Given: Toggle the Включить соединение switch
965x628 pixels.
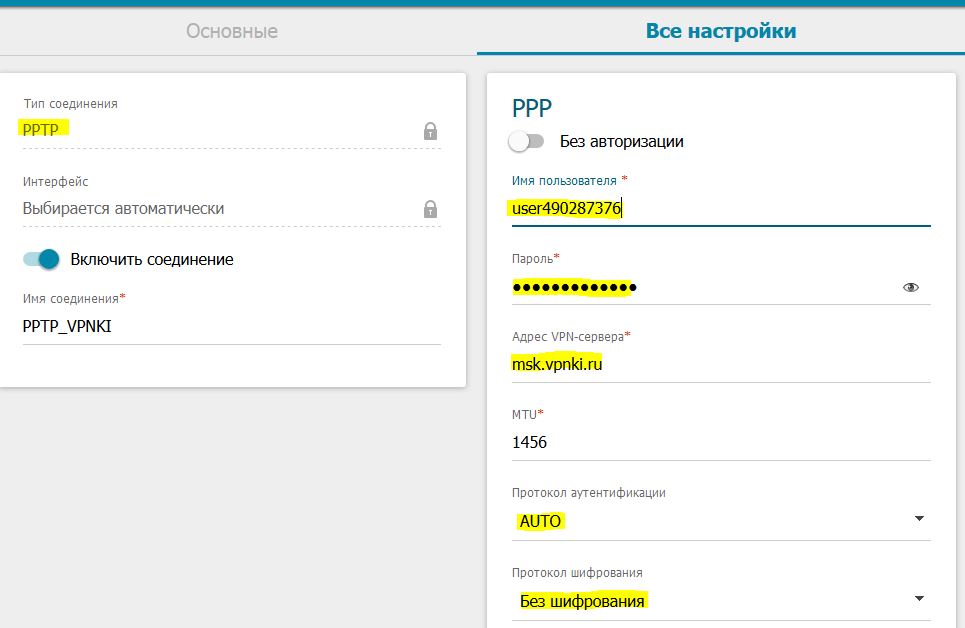Looking at the screenshot, I should pos(41,259).
